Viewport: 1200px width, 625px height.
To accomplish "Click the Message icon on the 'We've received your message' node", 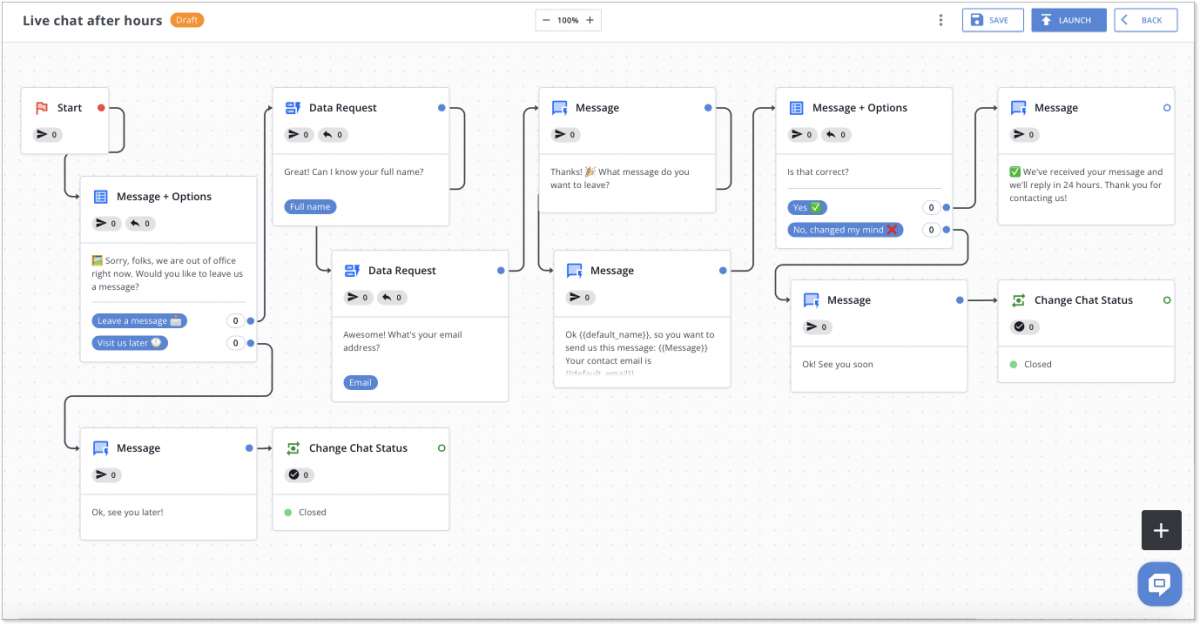I will click(x=1018, y=107).
